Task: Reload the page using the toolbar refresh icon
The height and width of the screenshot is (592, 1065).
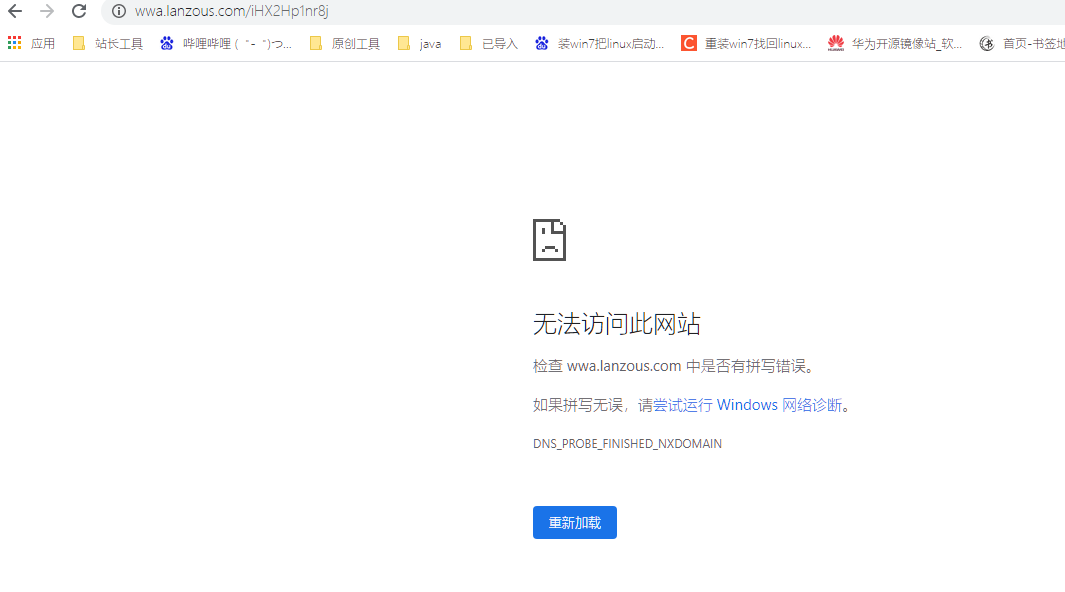Action: (x=79, y=12)
